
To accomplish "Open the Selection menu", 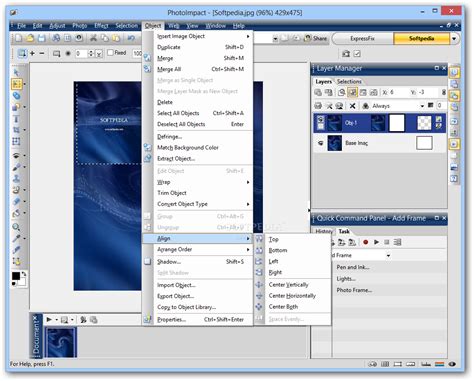I will [x=126, y=26].
